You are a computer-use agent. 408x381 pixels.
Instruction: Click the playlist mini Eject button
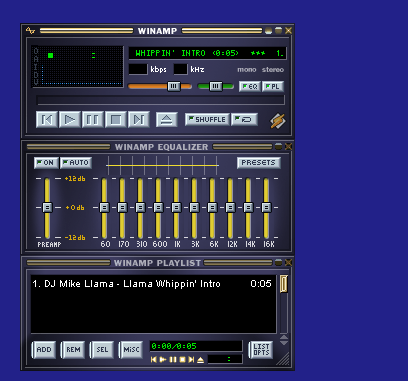(x=201, y=360)
